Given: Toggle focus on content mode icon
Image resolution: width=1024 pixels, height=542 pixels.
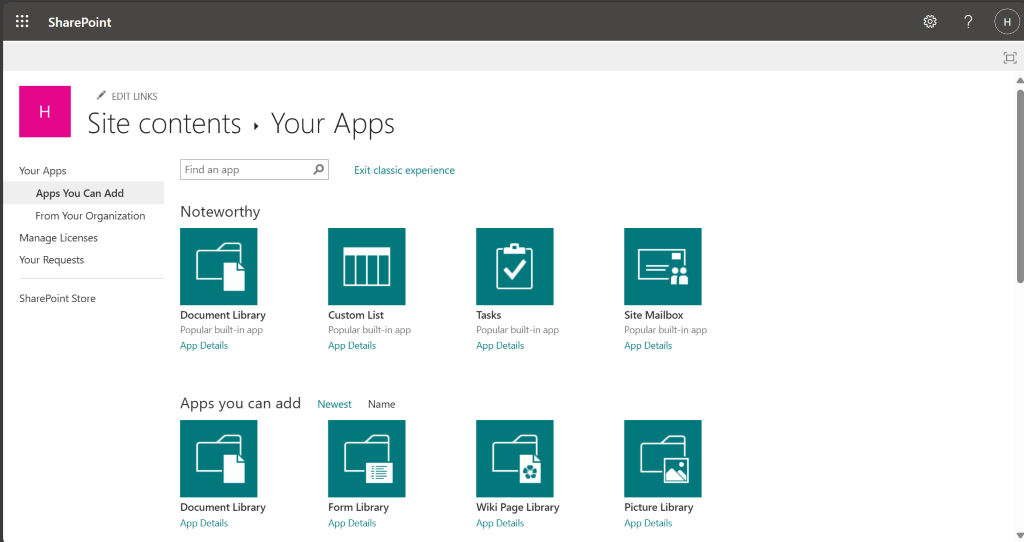Looking at the screenshot, I should coord(1010,58).
